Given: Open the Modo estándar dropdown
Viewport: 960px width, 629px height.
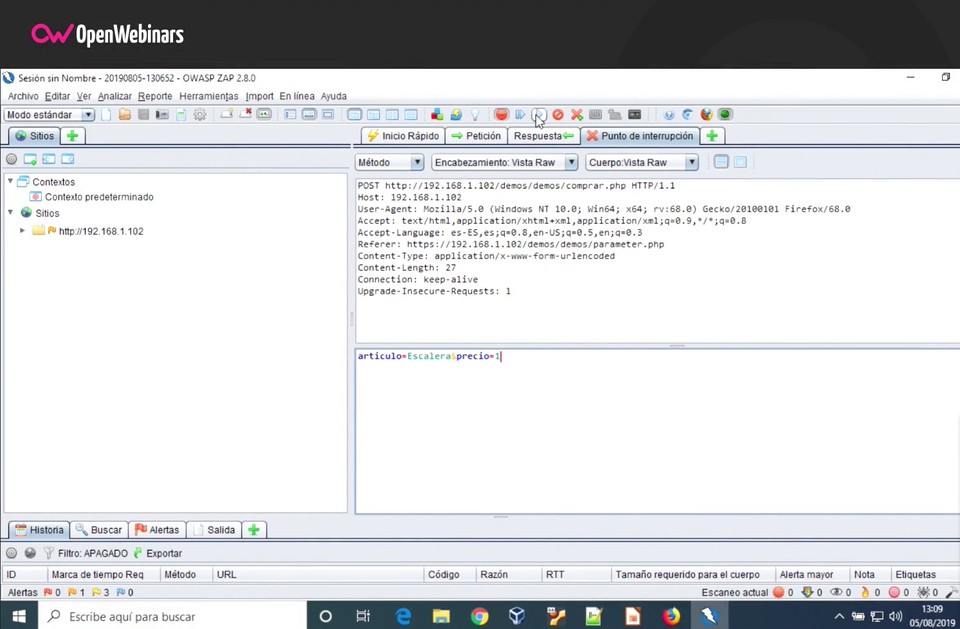Looking at the screenshot, I should coord(87,114).
